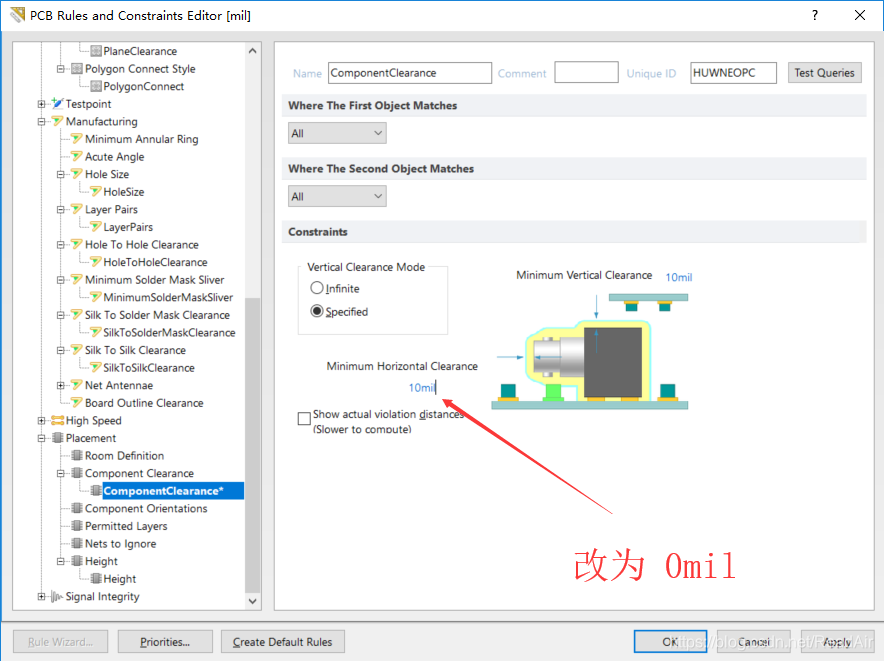Click the tree scrollbar up arrow
Image resolution: width=884 pixels, height=661 pixels.
pyautogui.click(x=253, y=51)
